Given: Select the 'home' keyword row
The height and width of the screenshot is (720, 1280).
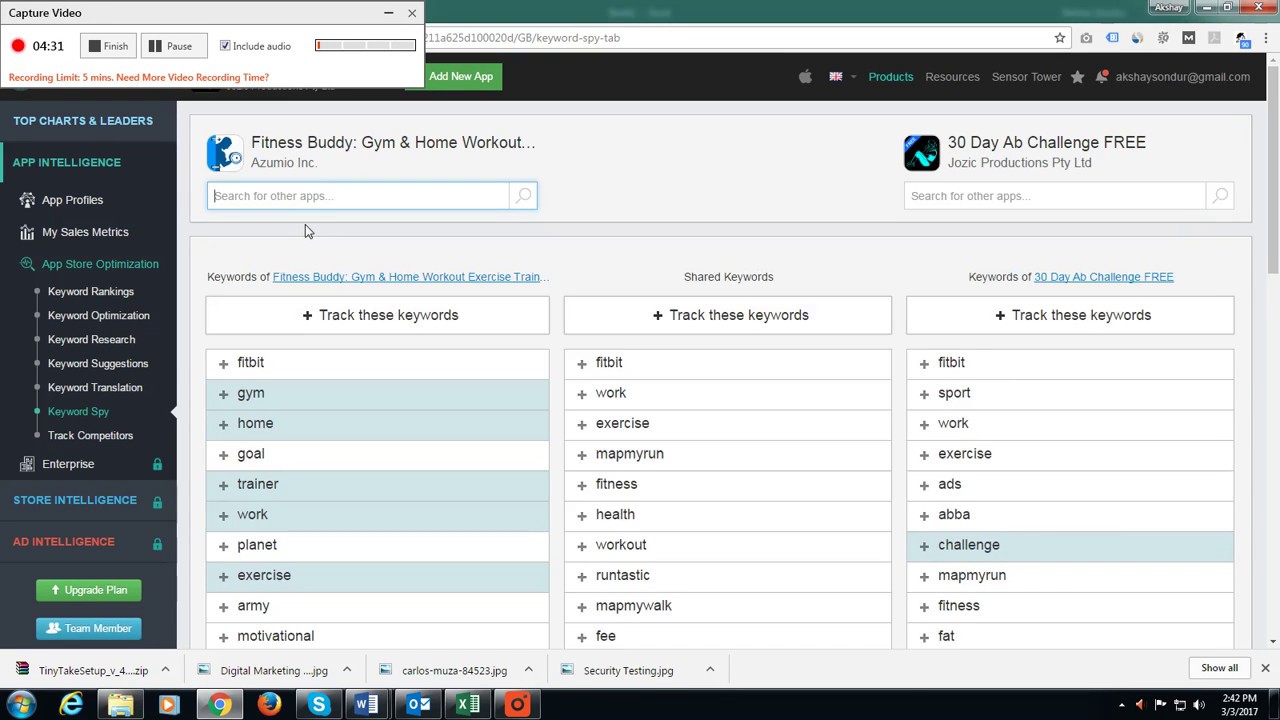Looking at the screenshot, I should coord(377,424).
